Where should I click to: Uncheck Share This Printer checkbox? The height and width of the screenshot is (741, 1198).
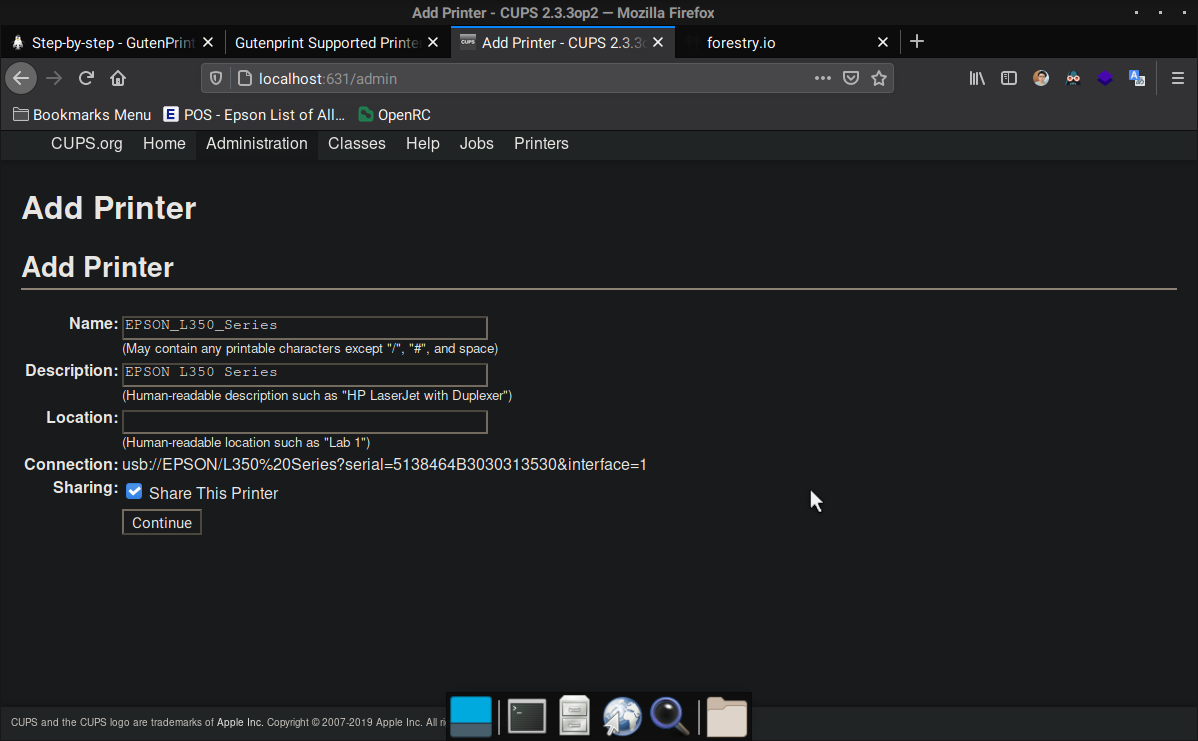point(134,491)
